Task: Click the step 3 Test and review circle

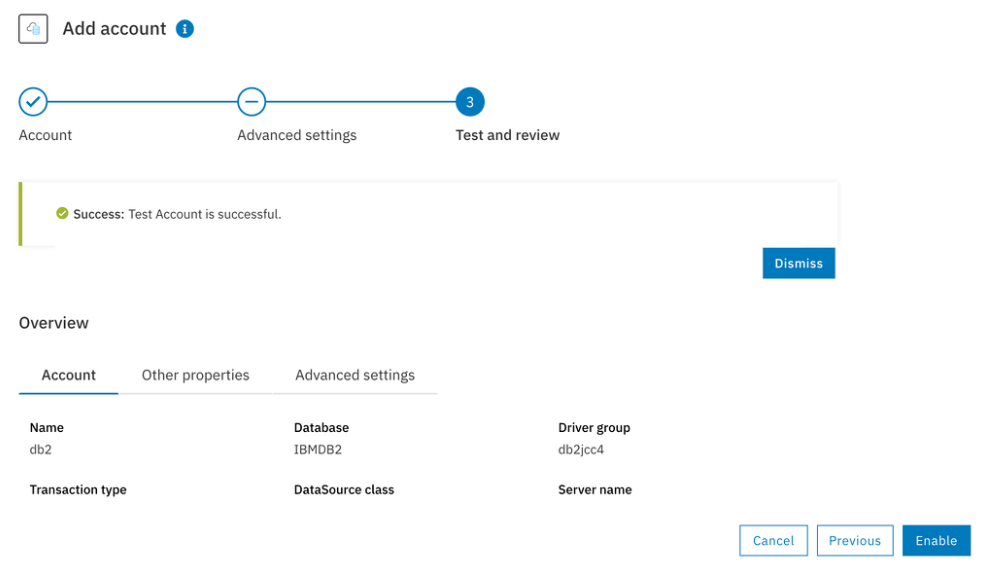Action: (x=470, y=102)
